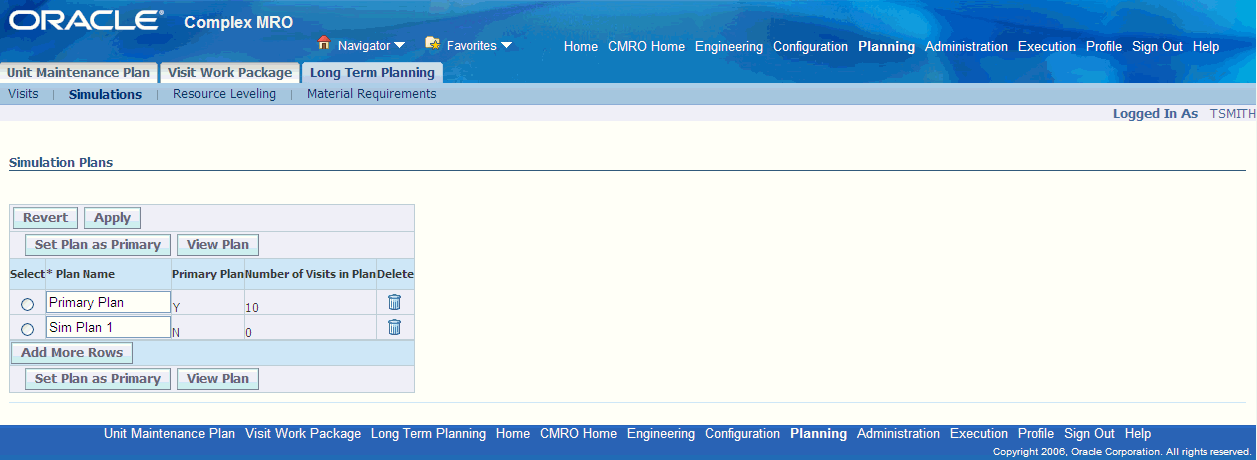Click the Primary Plan value Y
Screen dimensions: 1257x460
(x=176, y=307)
